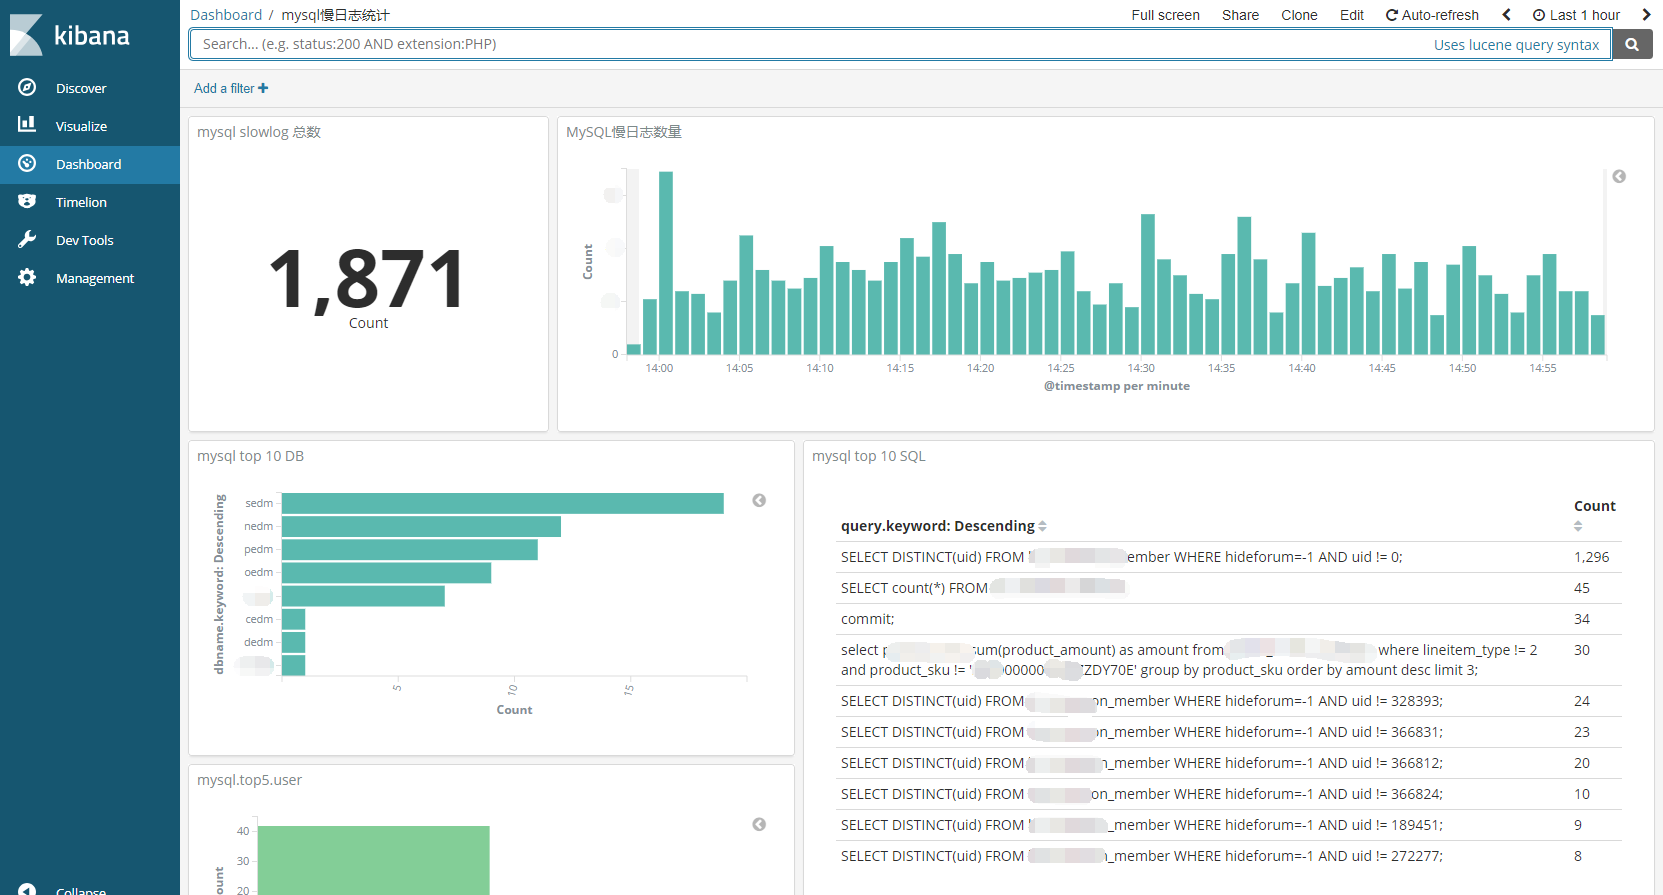The image size is (1663, 895).
Task: Sort table by the query.keyword column
Action: [x=1042, y=526]
